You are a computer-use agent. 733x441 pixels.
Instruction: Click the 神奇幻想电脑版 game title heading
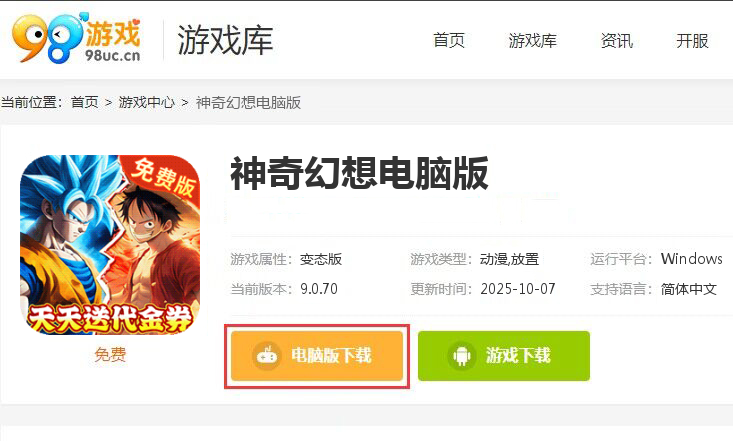point(359,174)
